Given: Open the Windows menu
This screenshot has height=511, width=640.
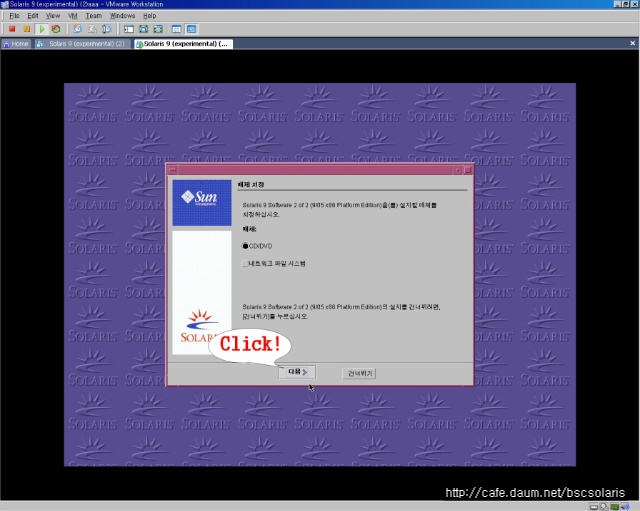Looking at the screenshot, I should 122,16.
